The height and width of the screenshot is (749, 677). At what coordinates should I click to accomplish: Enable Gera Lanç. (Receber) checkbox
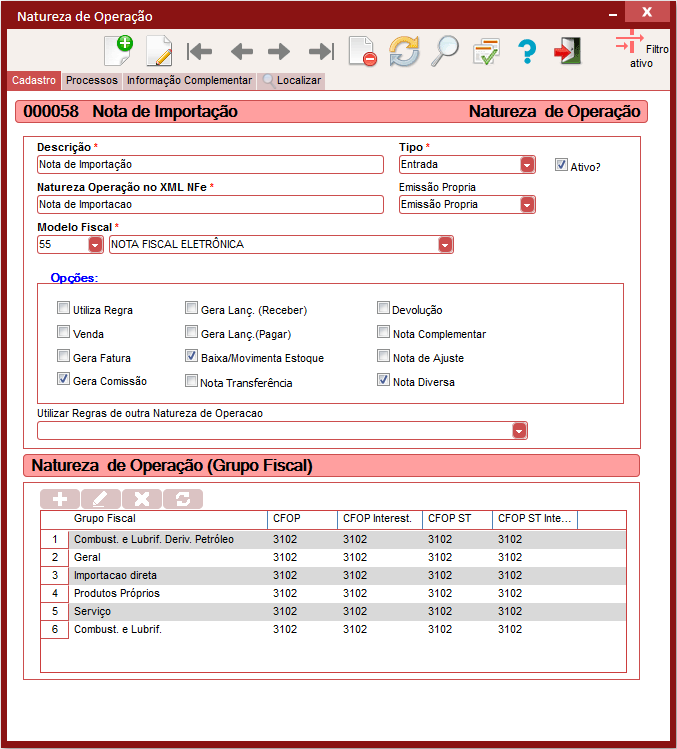191,308
